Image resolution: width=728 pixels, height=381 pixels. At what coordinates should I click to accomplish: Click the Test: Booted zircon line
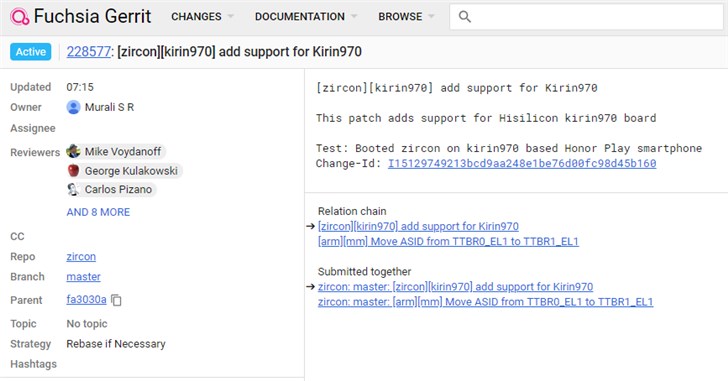509,148
